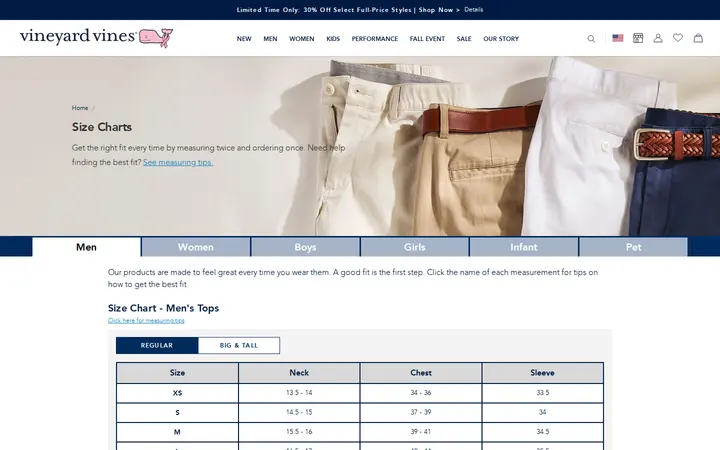Click the Sleeve column header
720x450 pixels.
(x=542, y=373)
